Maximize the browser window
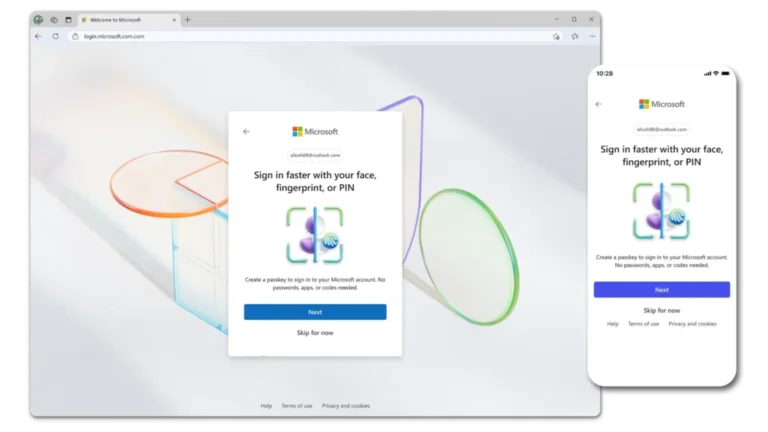The width and height of the screenshot is (768, 432). click(574, 20)
